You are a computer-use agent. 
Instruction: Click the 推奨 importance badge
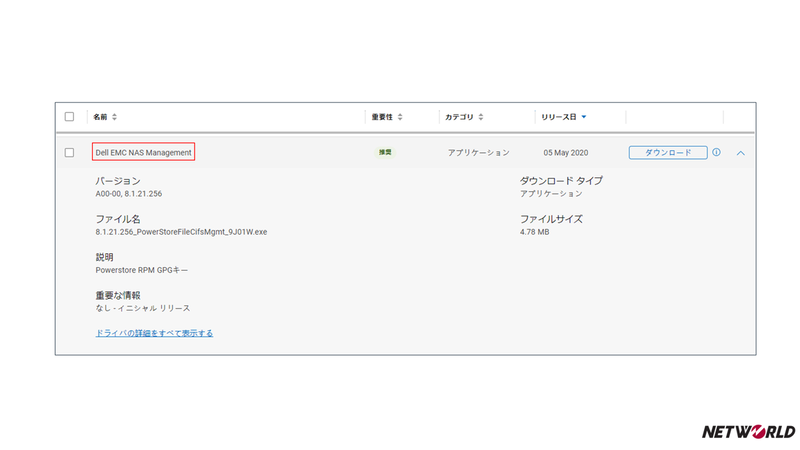point(385,152)
